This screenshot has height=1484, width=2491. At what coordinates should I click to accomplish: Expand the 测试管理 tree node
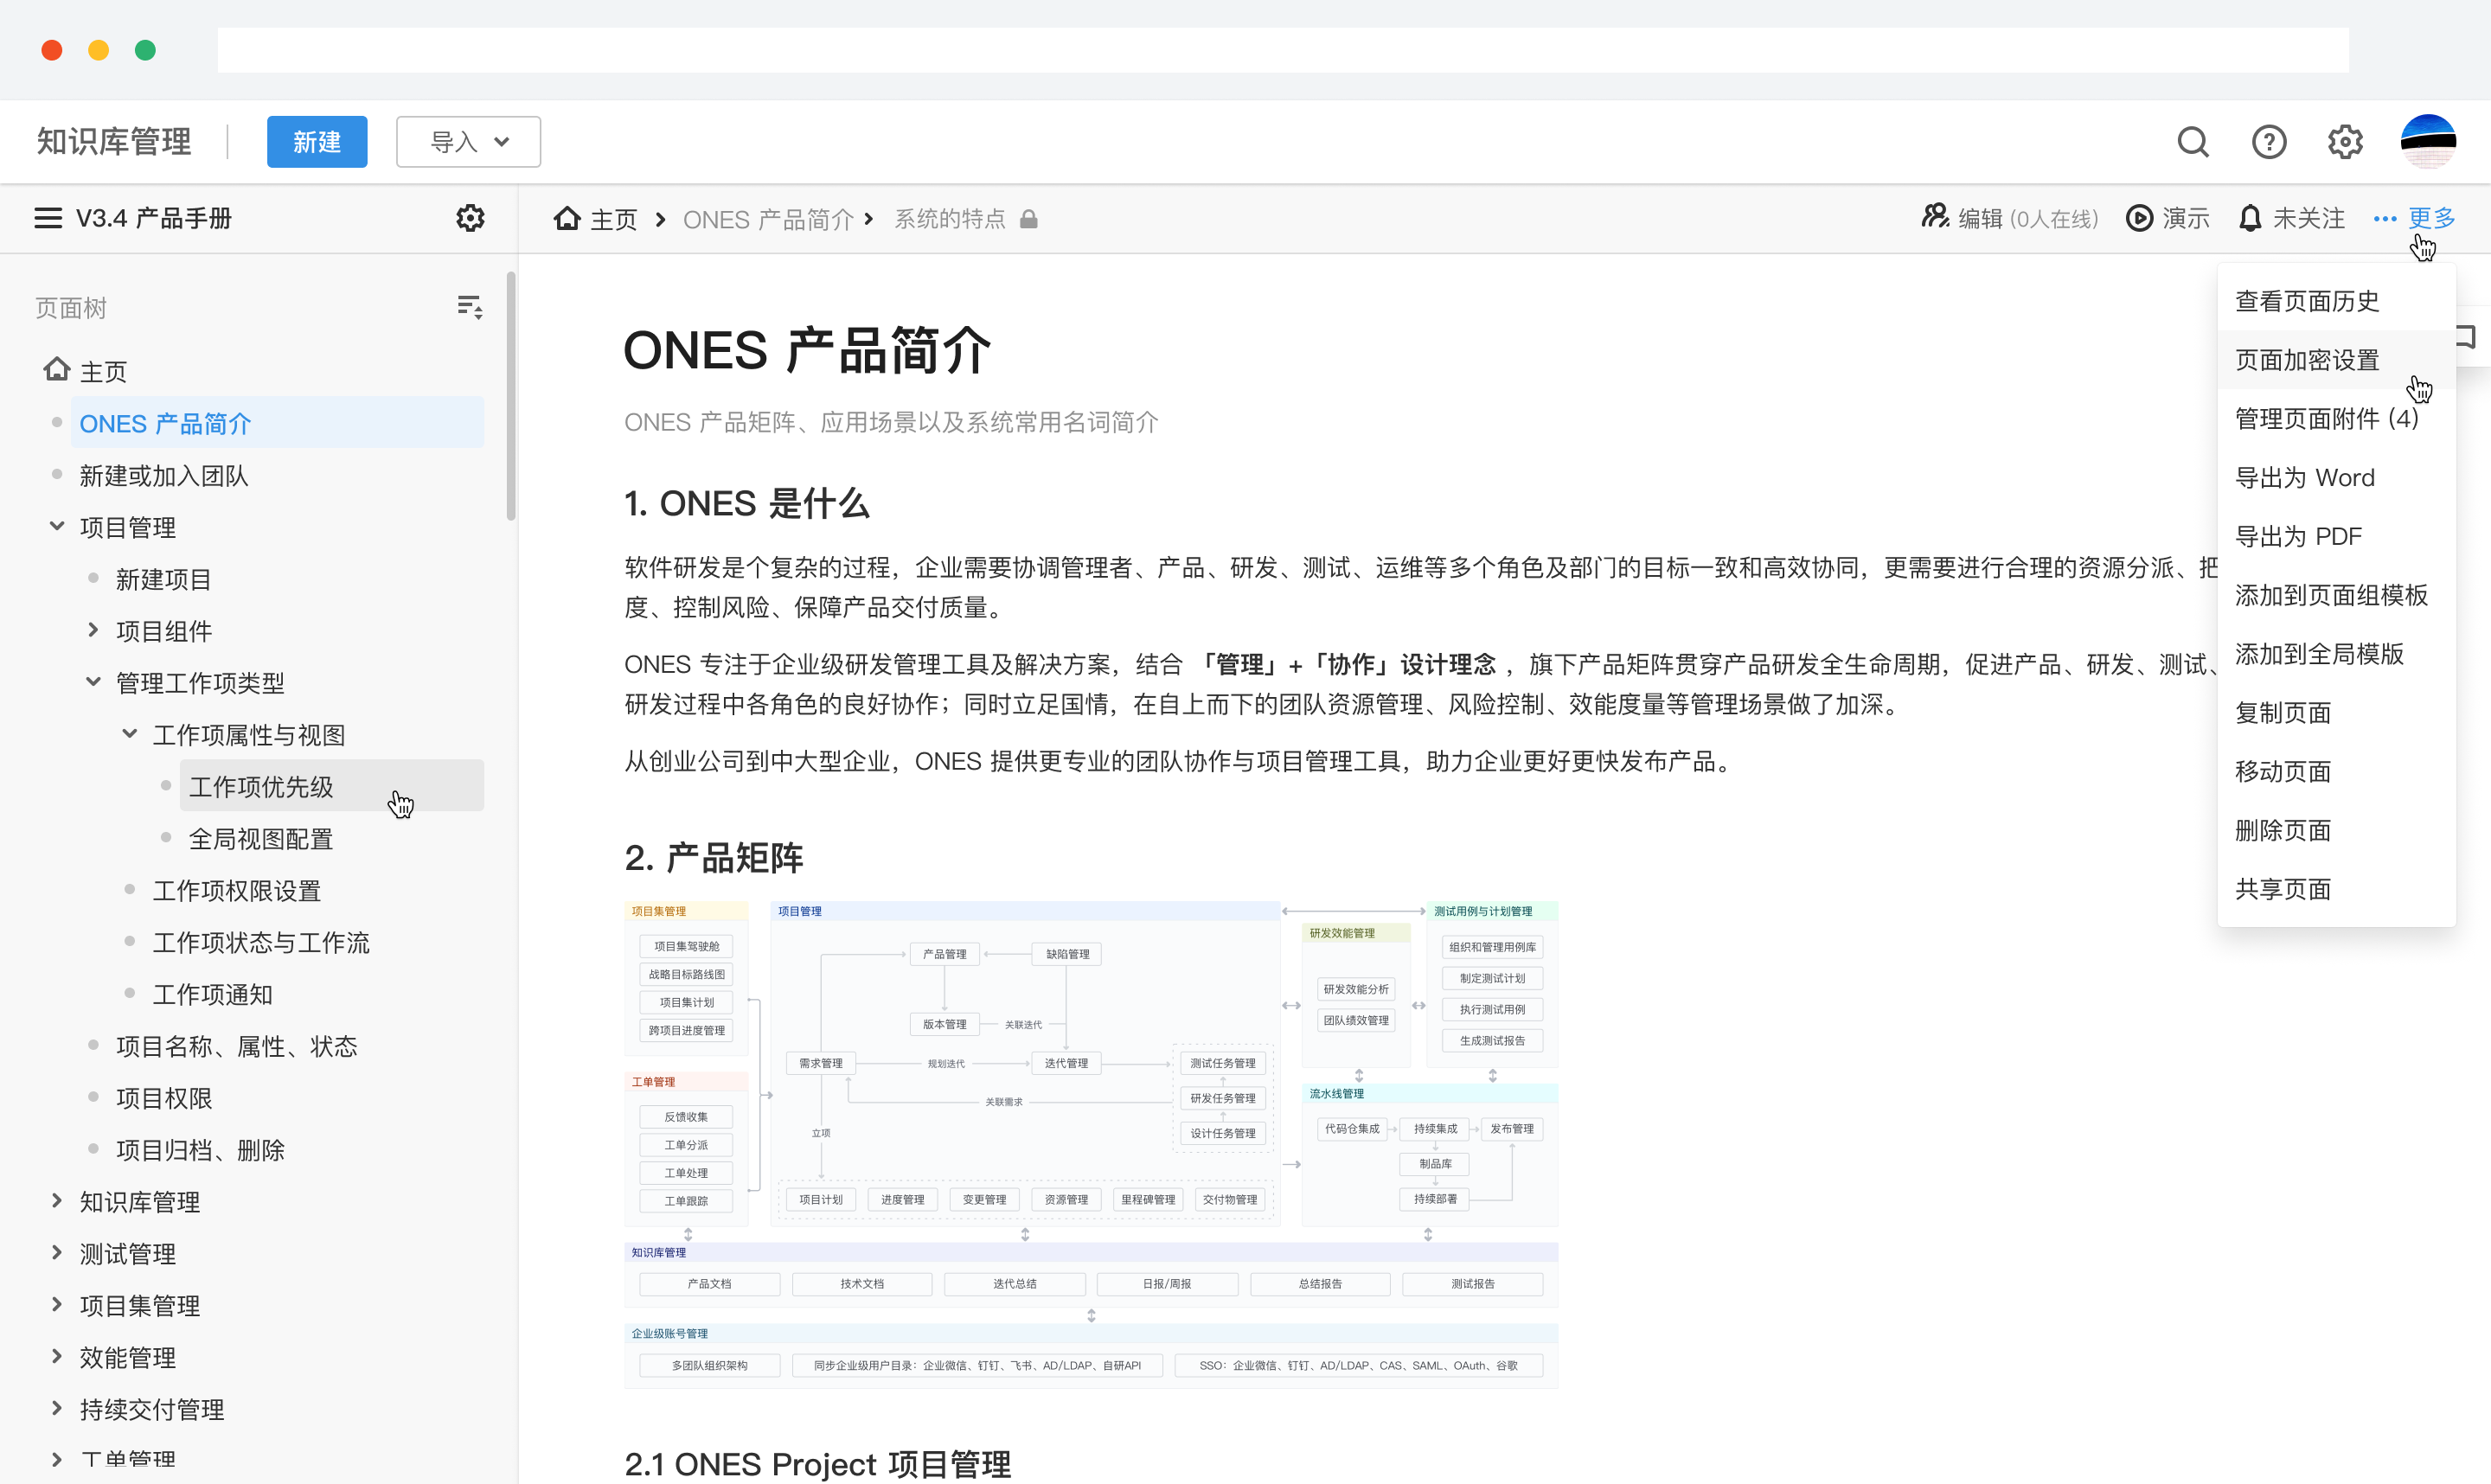tap(56, 1253)
